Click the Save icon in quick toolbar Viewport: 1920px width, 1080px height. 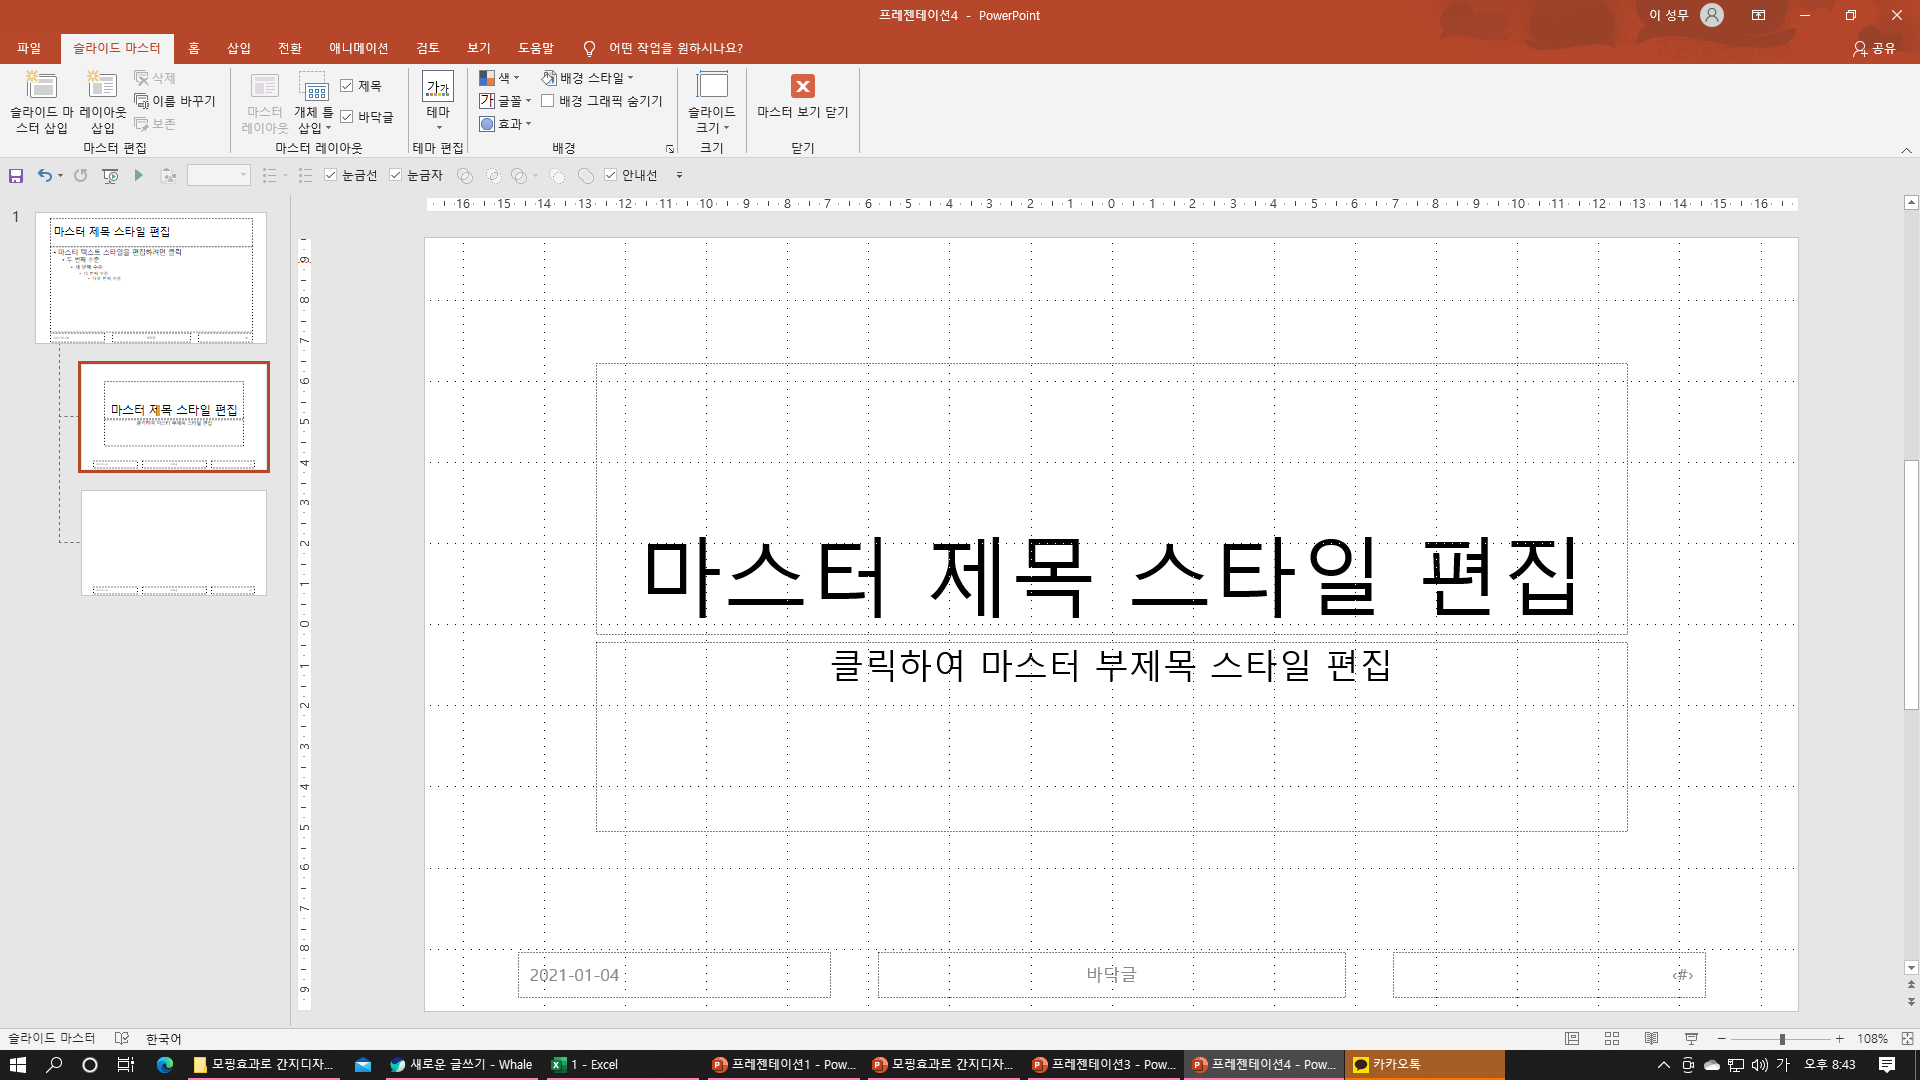[16, 176]
